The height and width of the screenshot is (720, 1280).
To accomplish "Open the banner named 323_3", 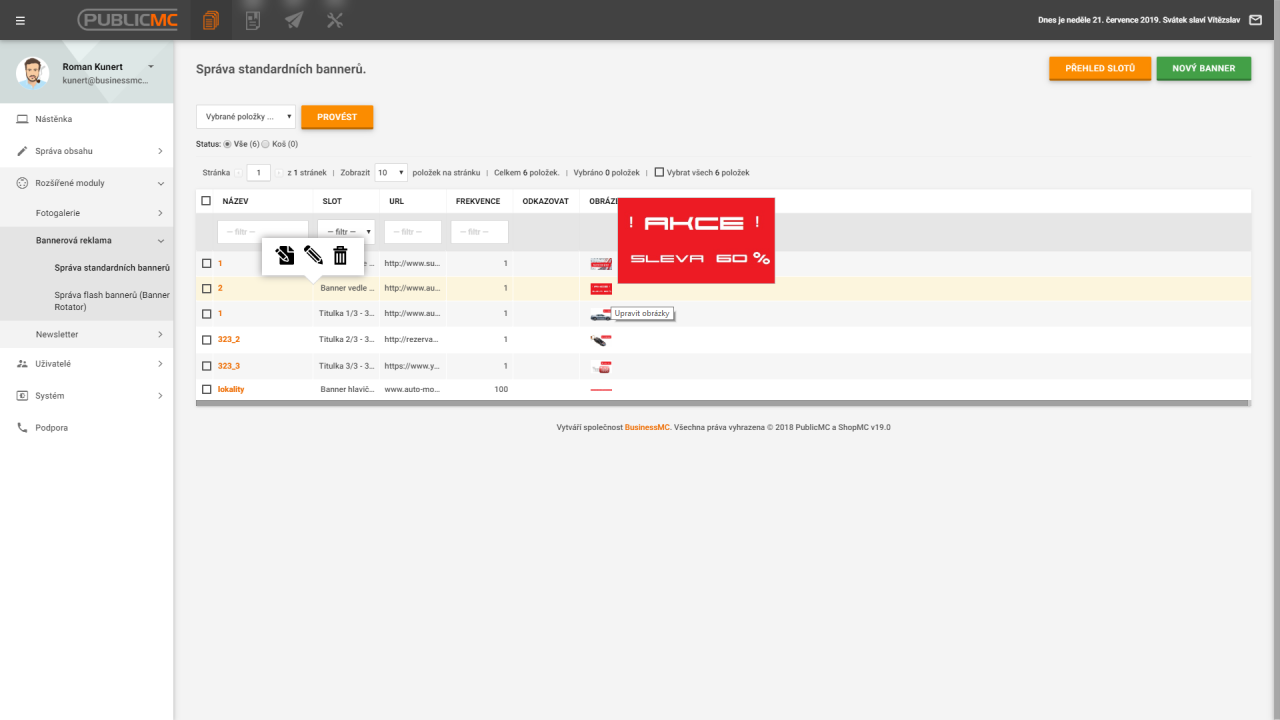I will (x=229, y=366).
